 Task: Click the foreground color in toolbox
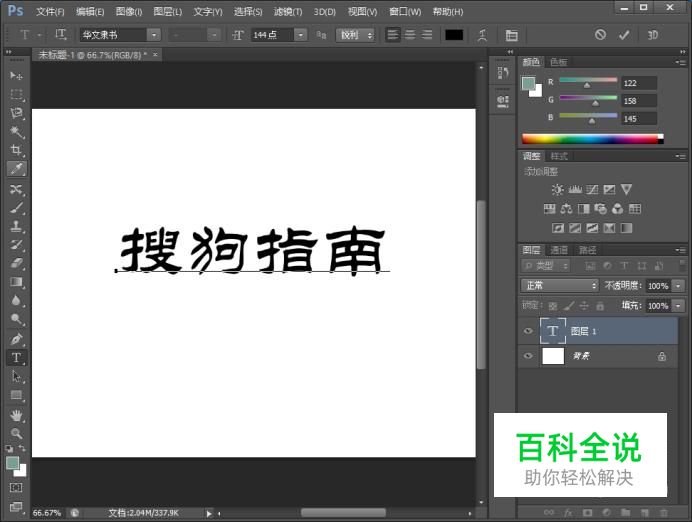click(x=12, y=463)
